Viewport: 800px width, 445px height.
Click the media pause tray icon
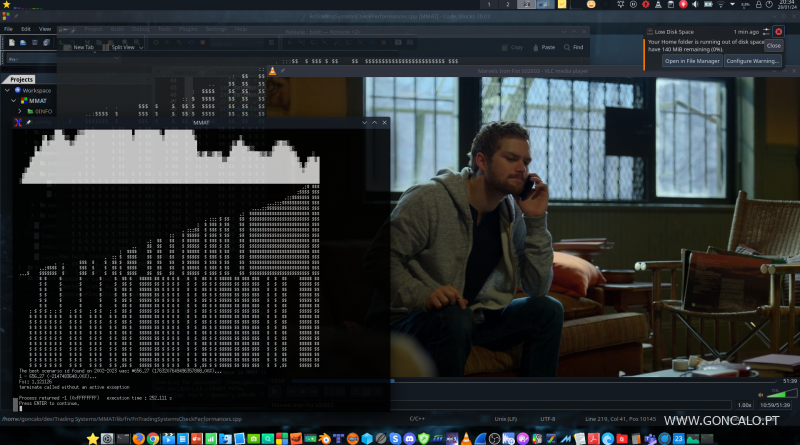point(633,5)
